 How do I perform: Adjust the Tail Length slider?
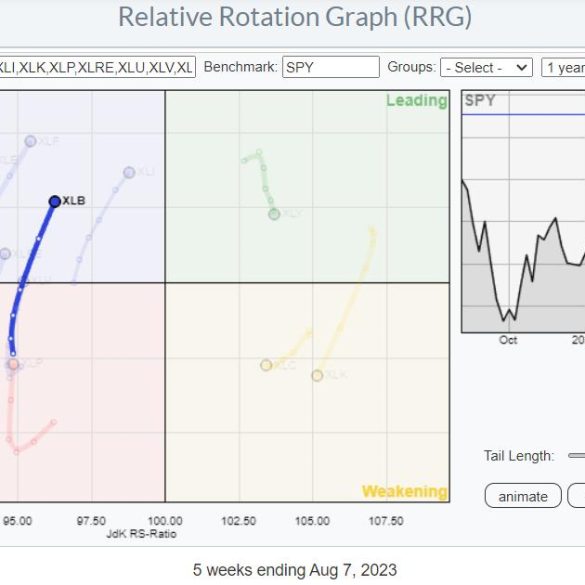pyautogui.click(x=576, y=456)
